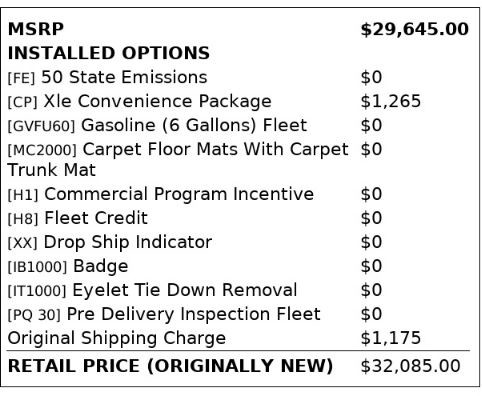Viewport: 482px width, 396px height.
Task: Select the $32,085.00 retail price total
Action: click(x=410, y=366)
